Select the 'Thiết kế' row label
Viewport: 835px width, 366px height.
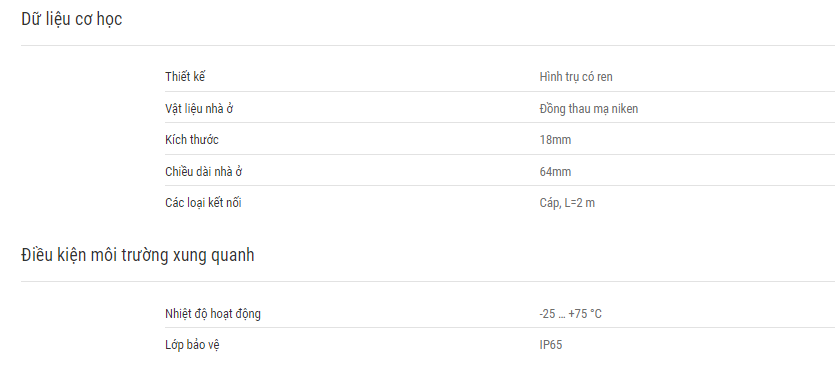(185, 77)
